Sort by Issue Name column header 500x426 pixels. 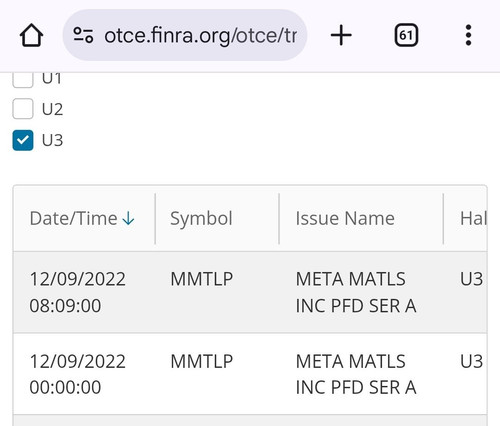coord(361,219)
